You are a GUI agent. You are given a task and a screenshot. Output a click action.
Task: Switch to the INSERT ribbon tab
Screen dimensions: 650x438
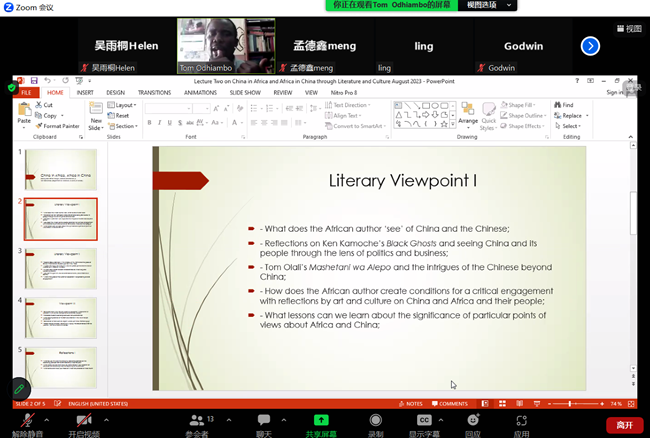click(85, 92)
